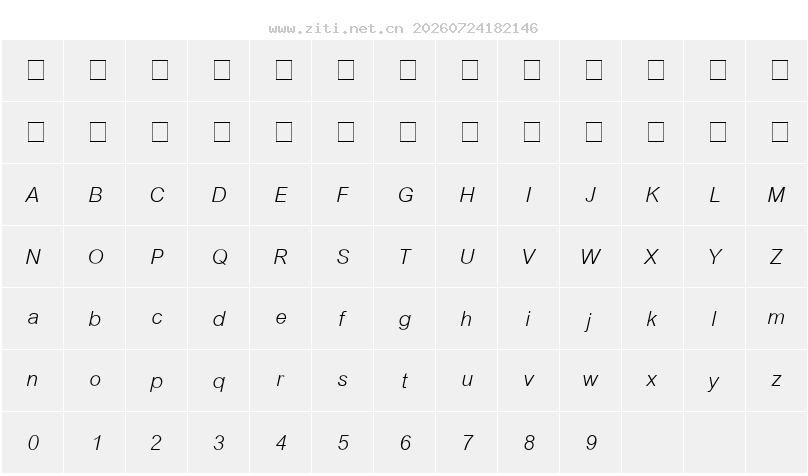The height and width of the screenshot is (476, 808).
Task: Click the lowercase z glyph cell
Action: (777, 380)
